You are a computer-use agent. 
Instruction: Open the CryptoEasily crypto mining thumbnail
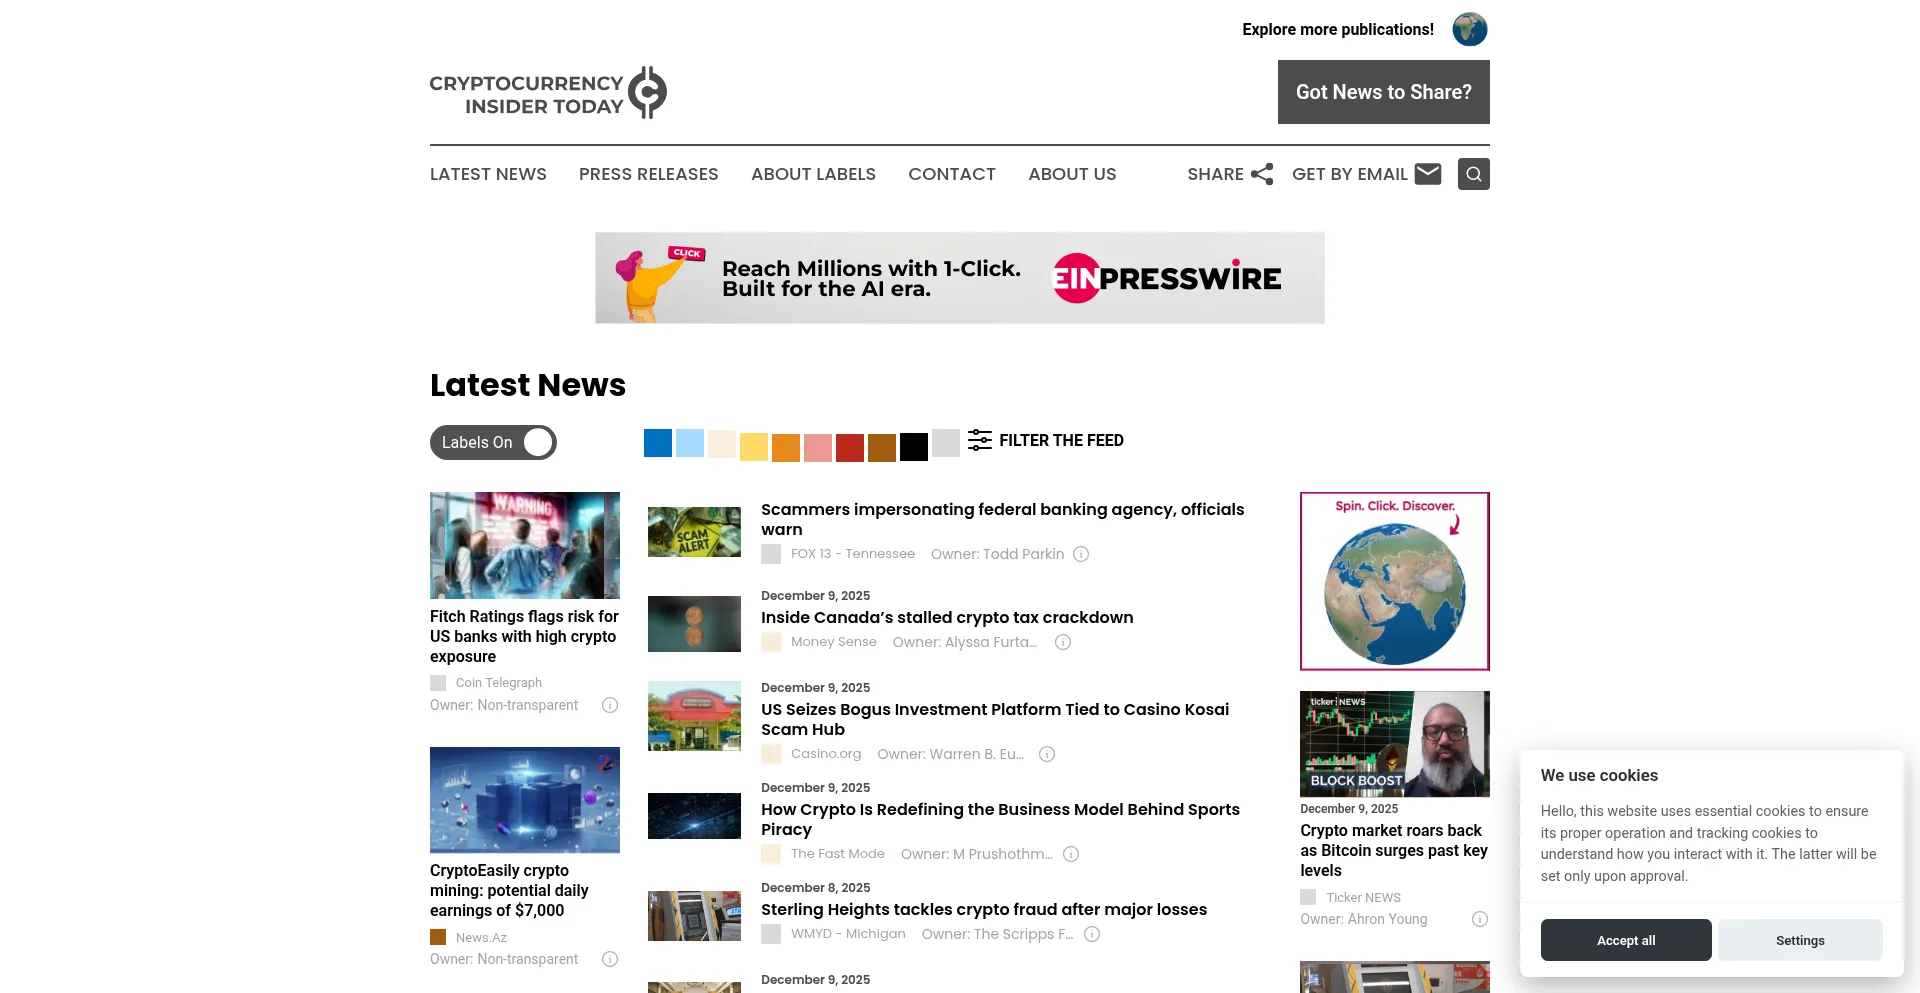coord(525,800)
